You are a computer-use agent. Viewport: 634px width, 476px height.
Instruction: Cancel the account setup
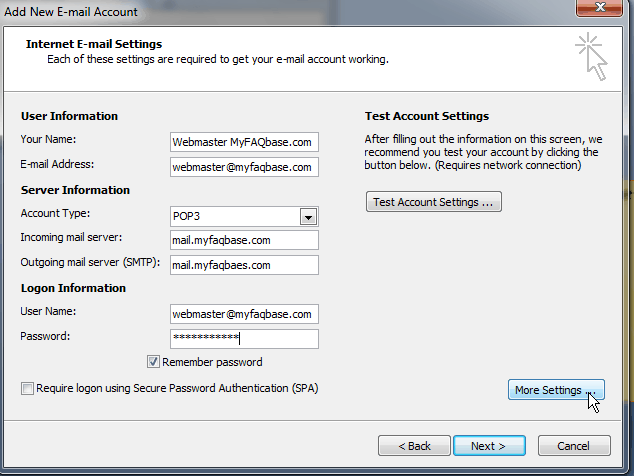click(x=574, y=445)
